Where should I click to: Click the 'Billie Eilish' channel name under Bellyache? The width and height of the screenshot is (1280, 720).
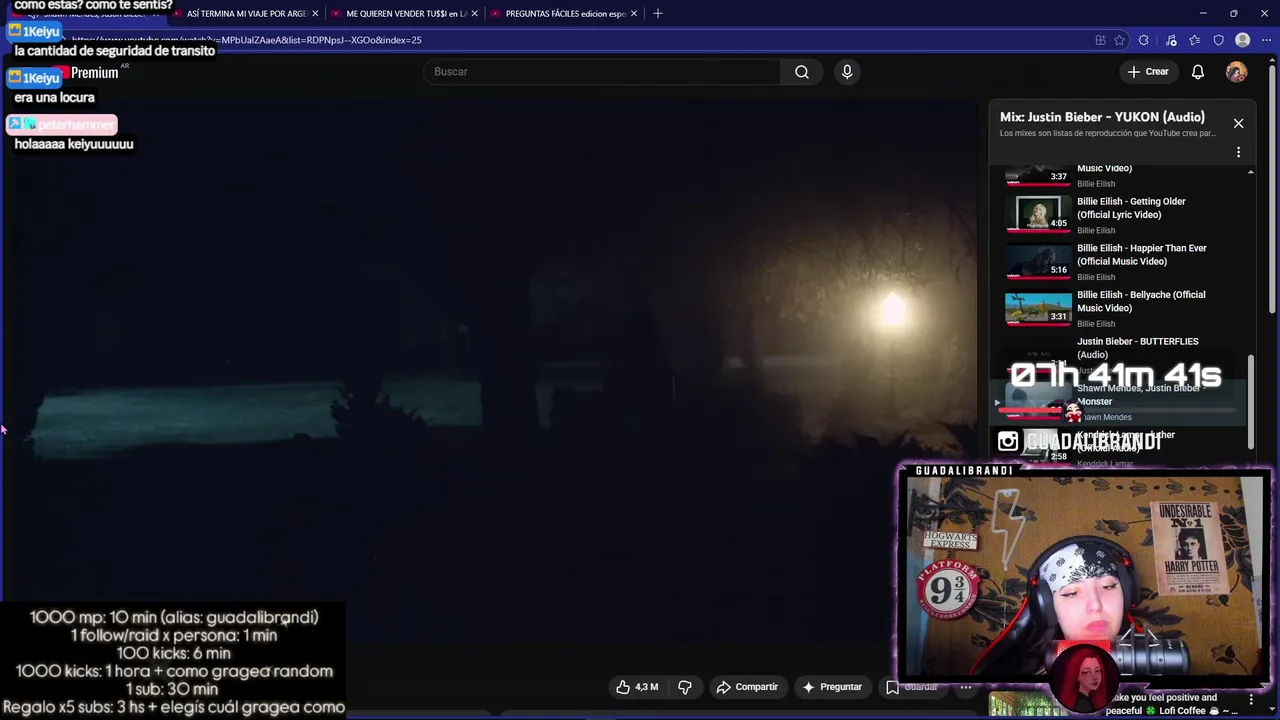[x=1096, y=324]
